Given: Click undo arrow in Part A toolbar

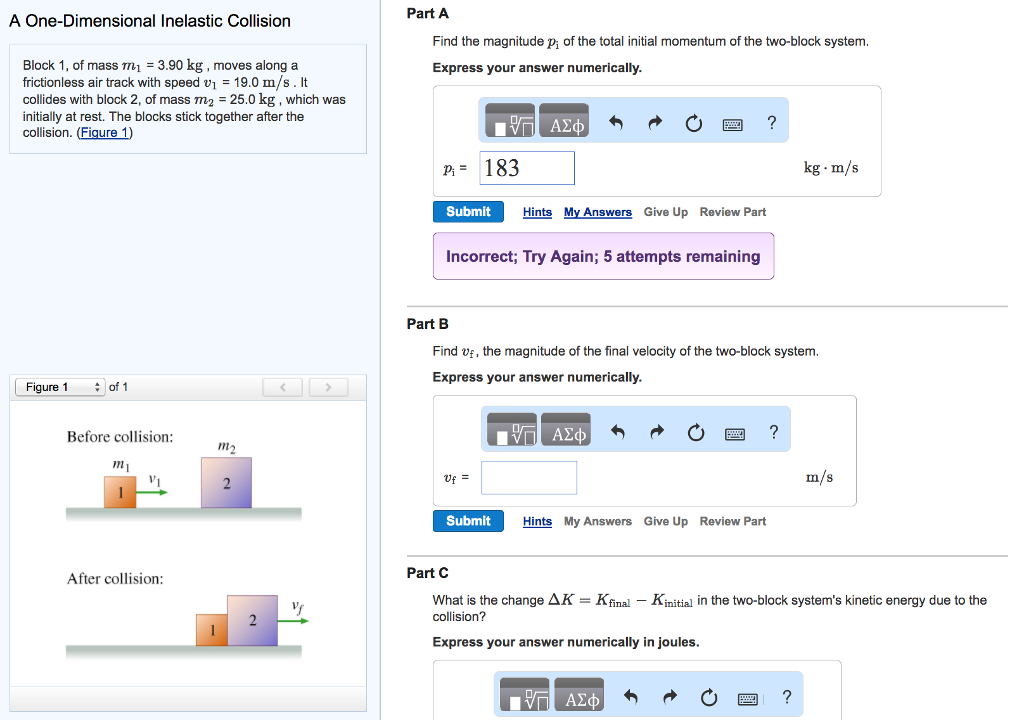Looking at the screenshot, I should point(616,123).
